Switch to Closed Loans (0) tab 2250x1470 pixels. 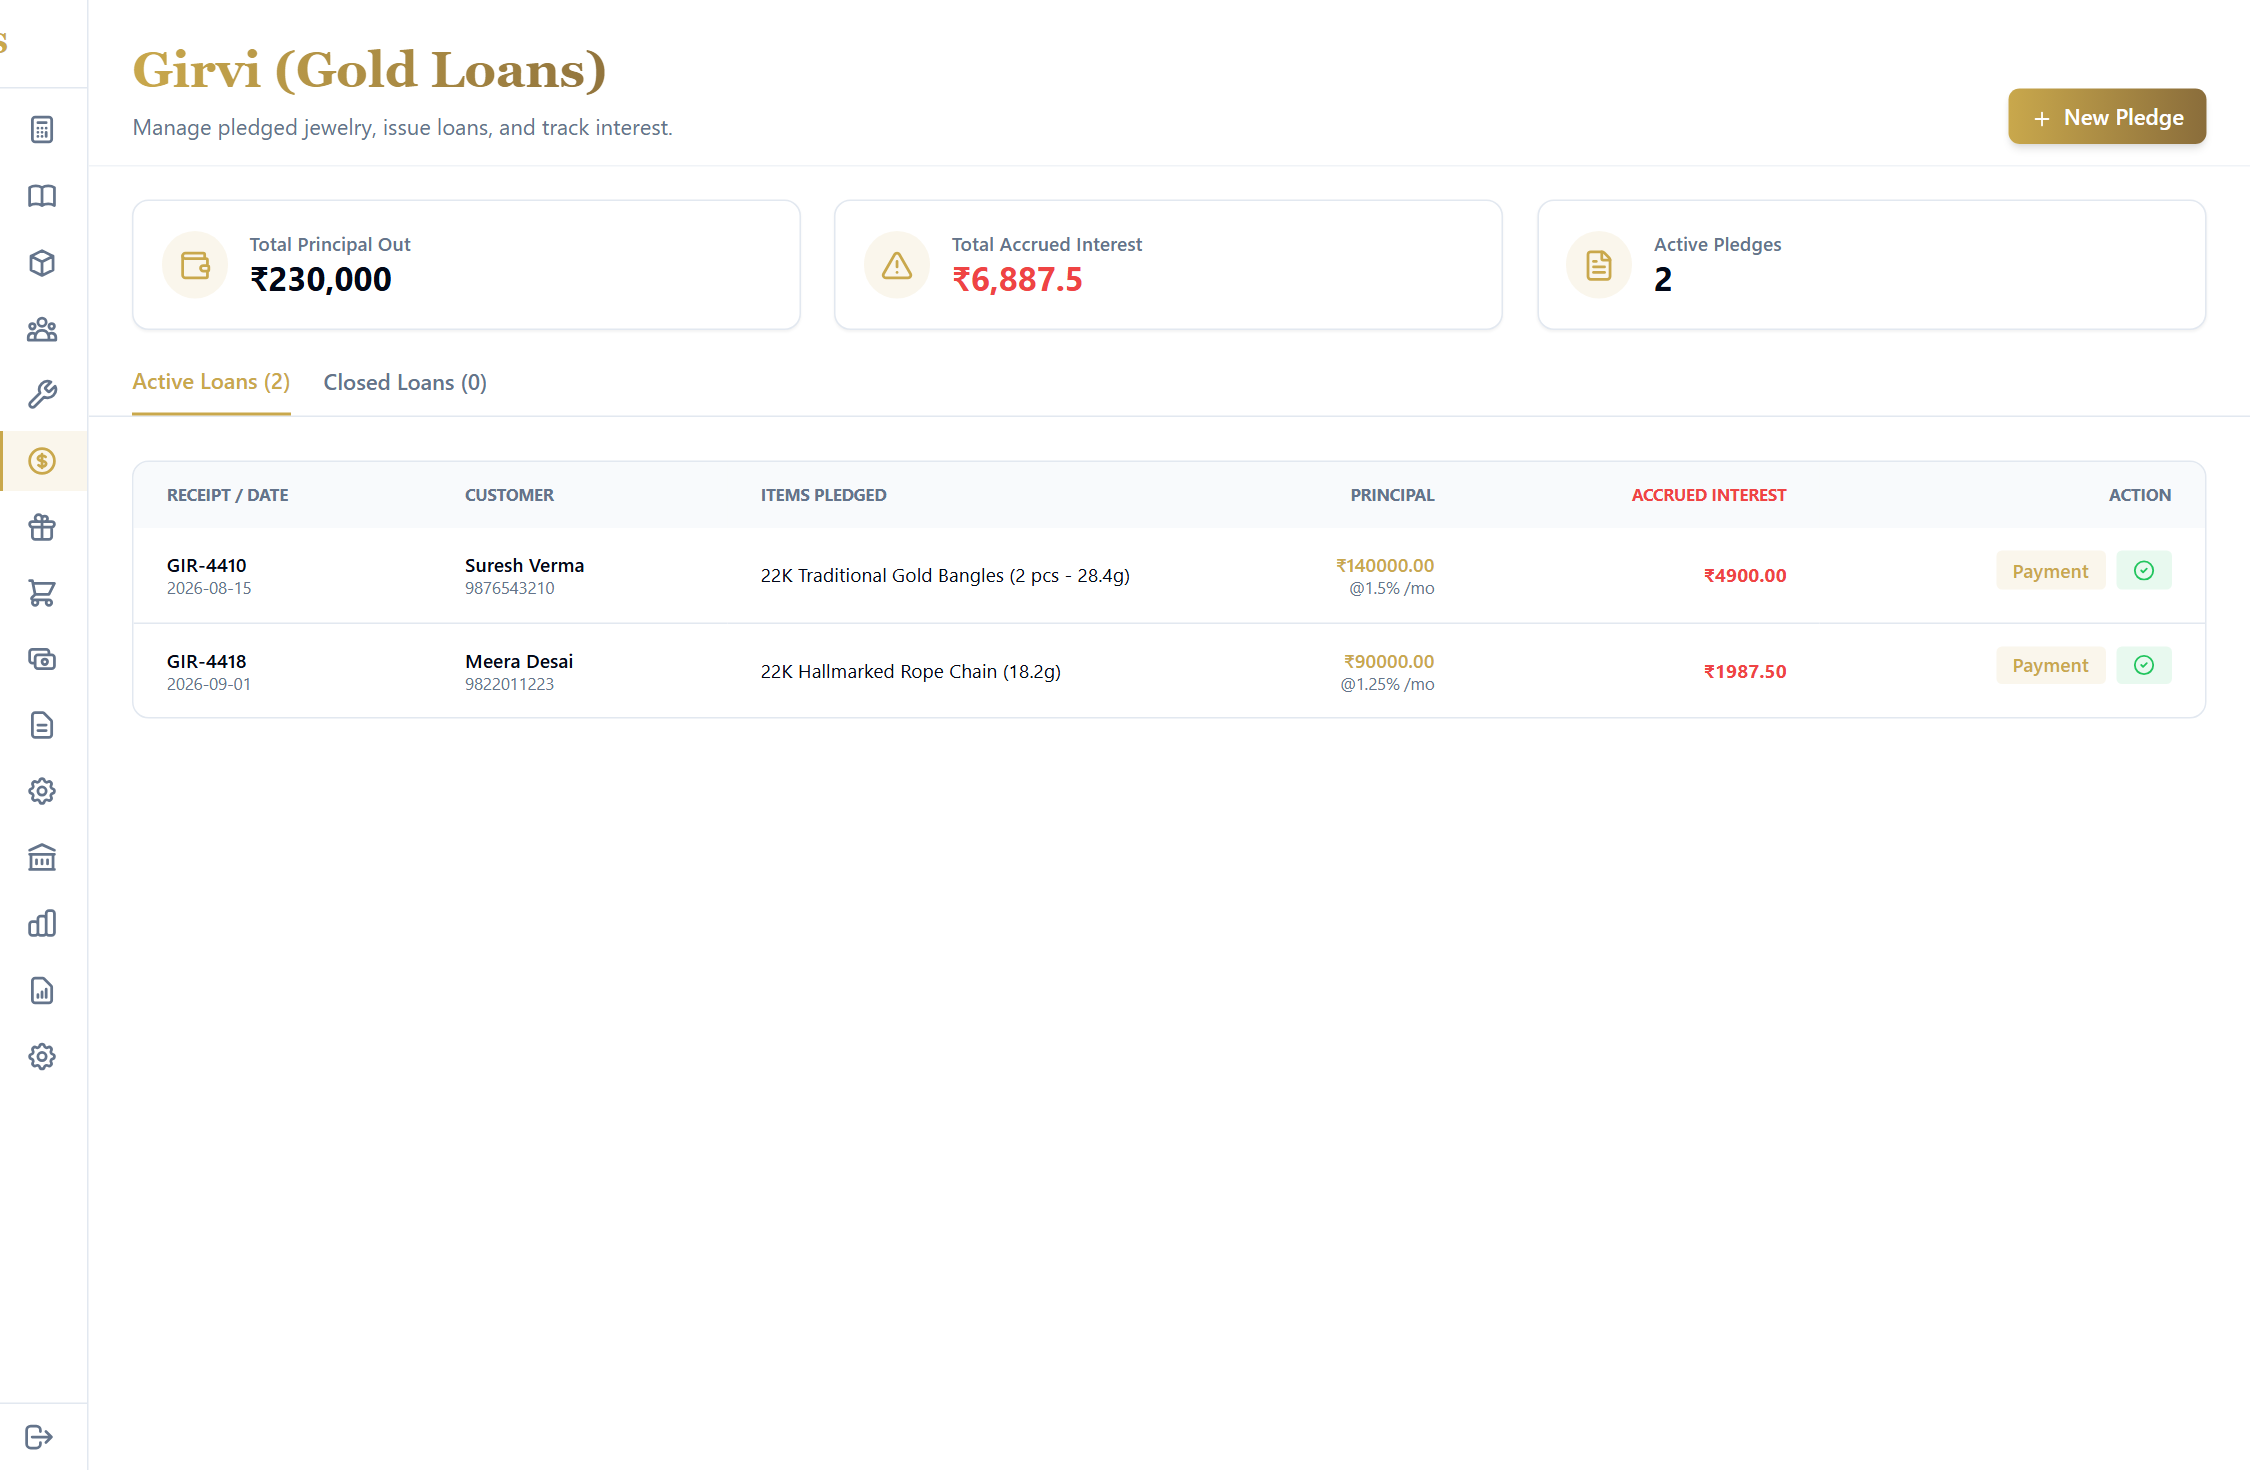click(x=405, y=382)
